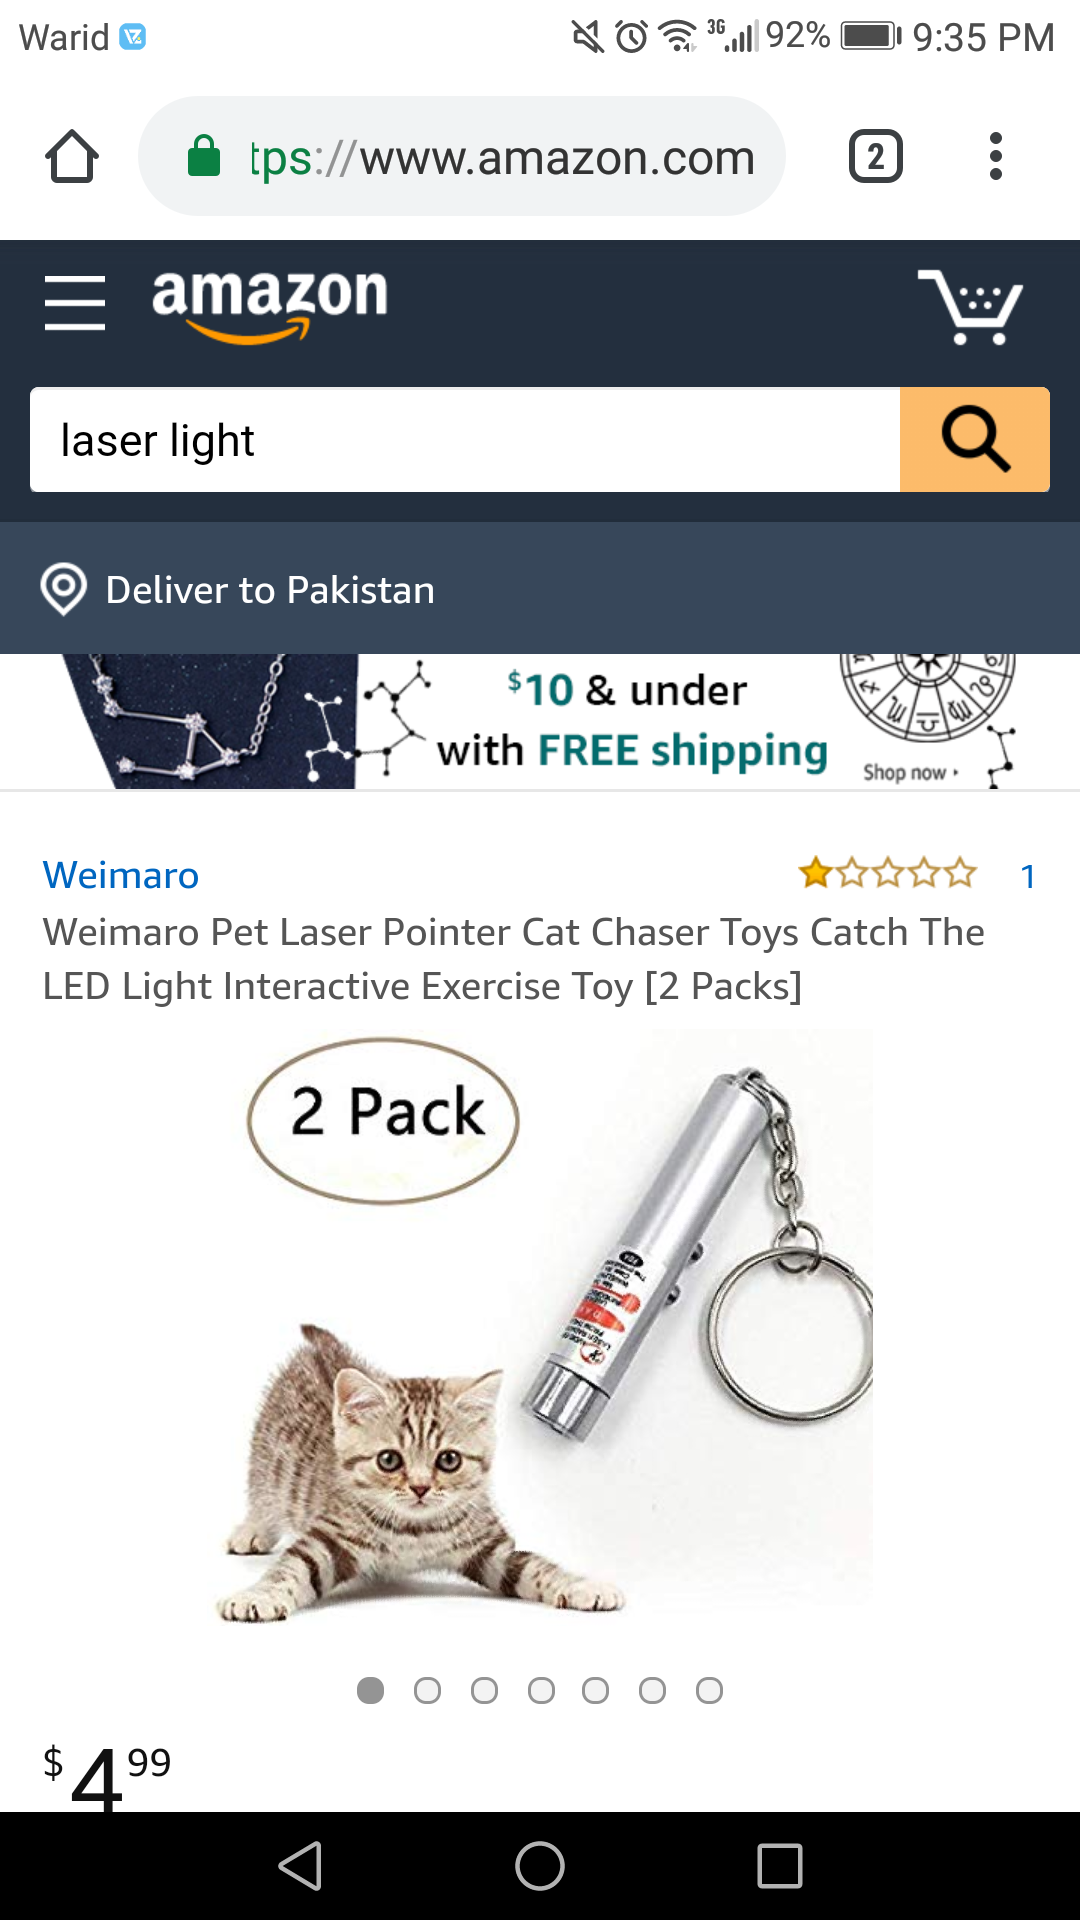
Task: Tap the Android back navigation button
Action: (300, 1866)
